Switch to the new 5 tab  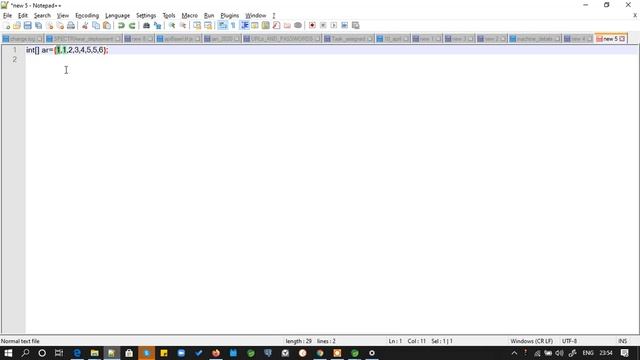(x=610, y=39)
